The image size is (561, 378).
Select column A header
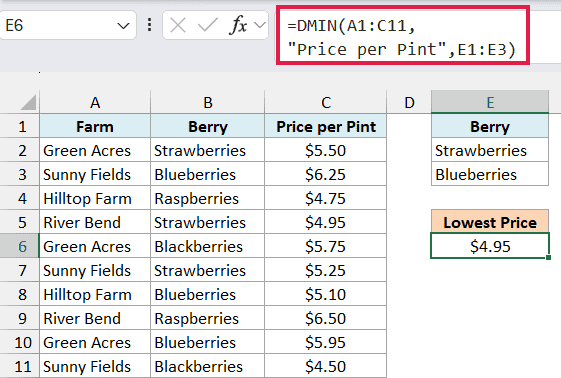(x=95, y=103)
